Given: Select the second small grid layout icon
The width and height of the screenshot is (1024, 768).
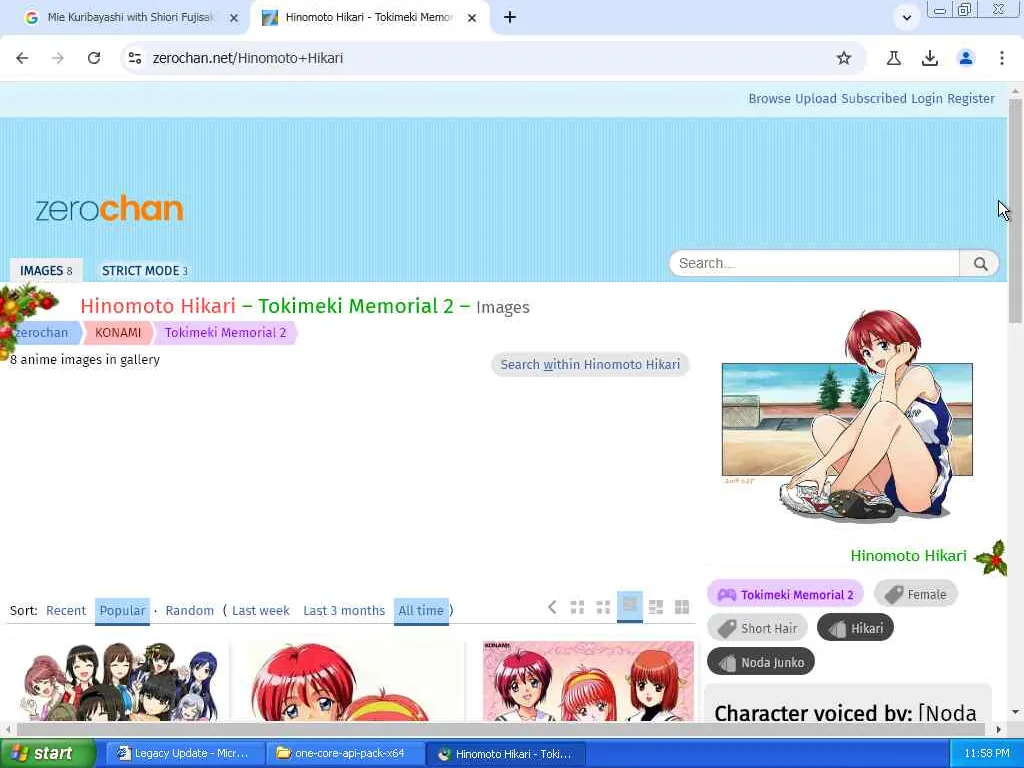Looking at the screenshot, I should pyautogui.click(x=603, y=607).
